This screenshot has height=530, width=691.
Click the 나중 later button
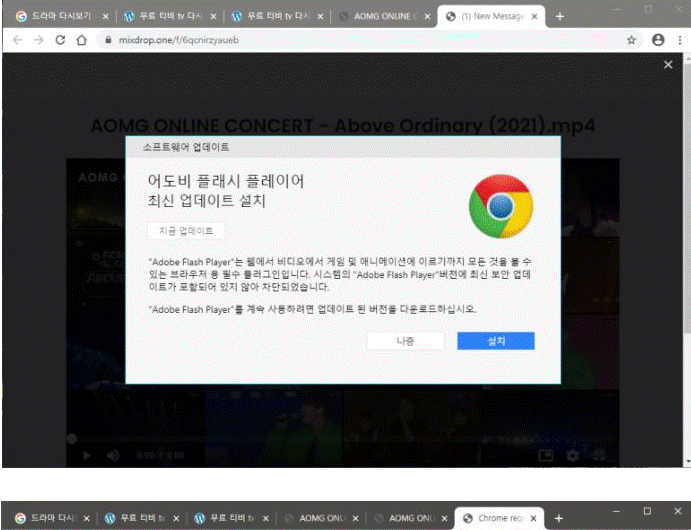pyautogui.click(x=405, y=341)
